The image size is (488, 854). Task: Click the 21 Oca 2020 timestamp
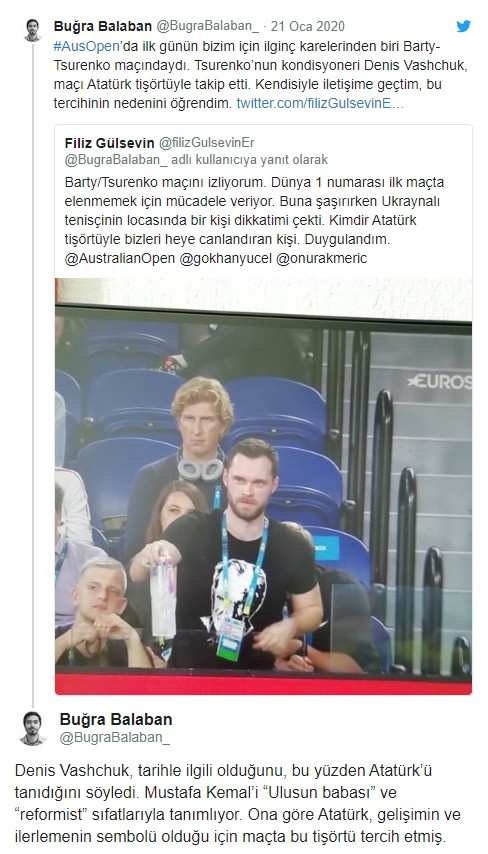[x=308, y=26]
